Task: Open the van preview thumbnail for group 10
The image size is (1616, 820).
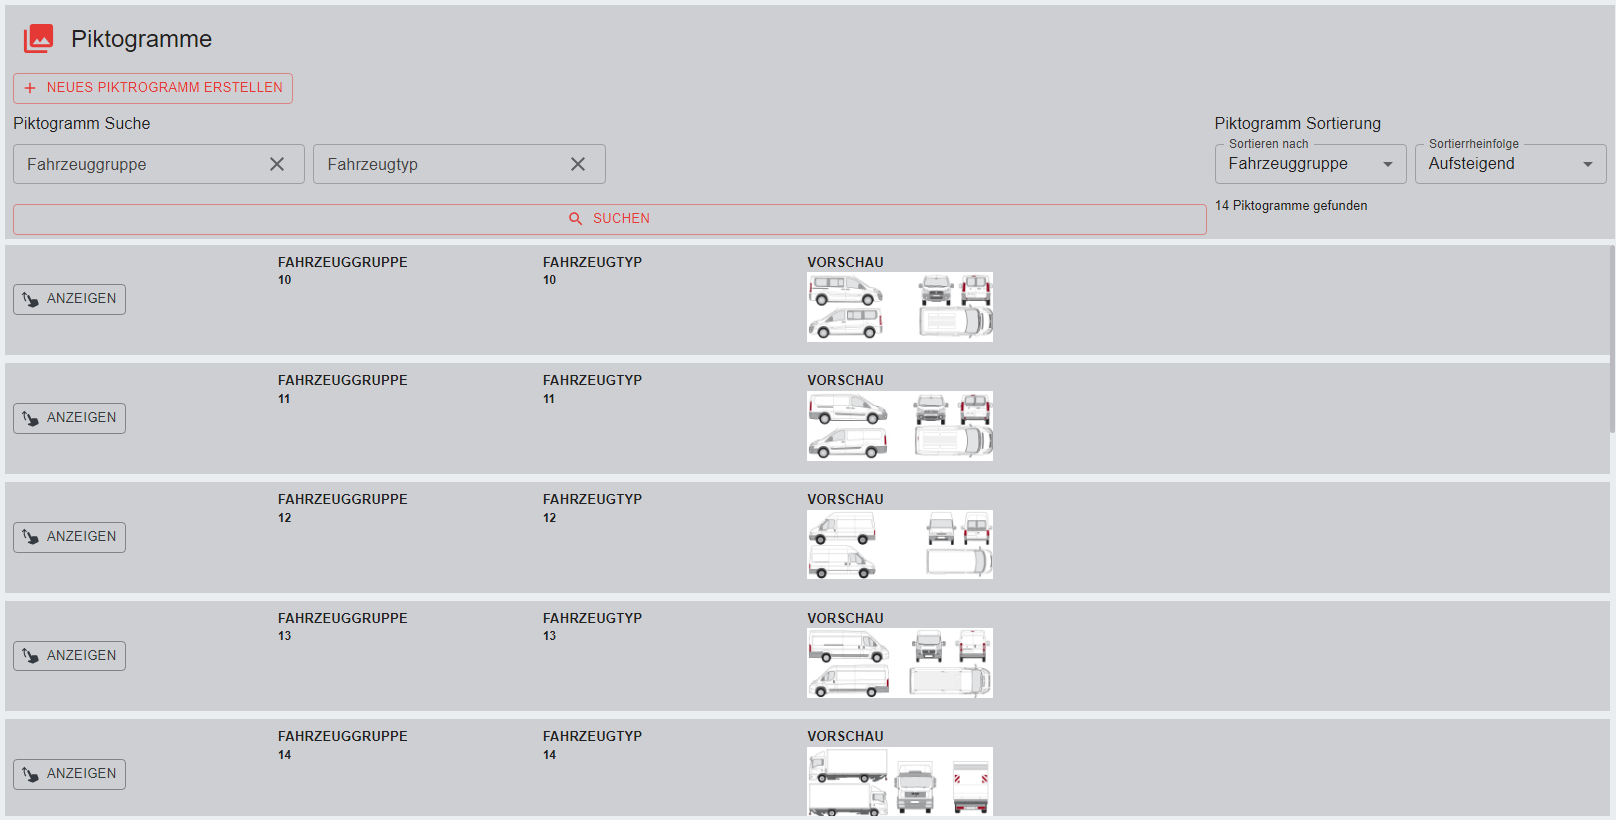Action: pyautogui.click(x=899, y=307)
